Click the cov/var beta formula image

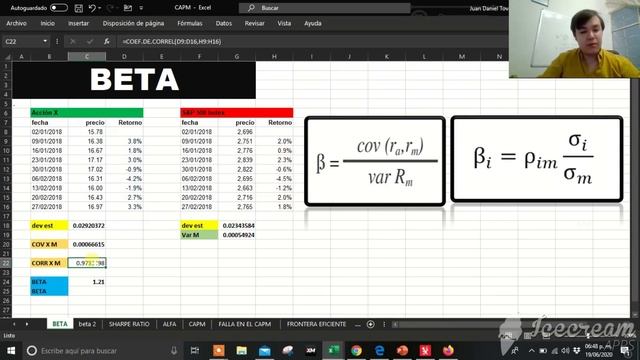pyautogui.click(x=375, y=161)
